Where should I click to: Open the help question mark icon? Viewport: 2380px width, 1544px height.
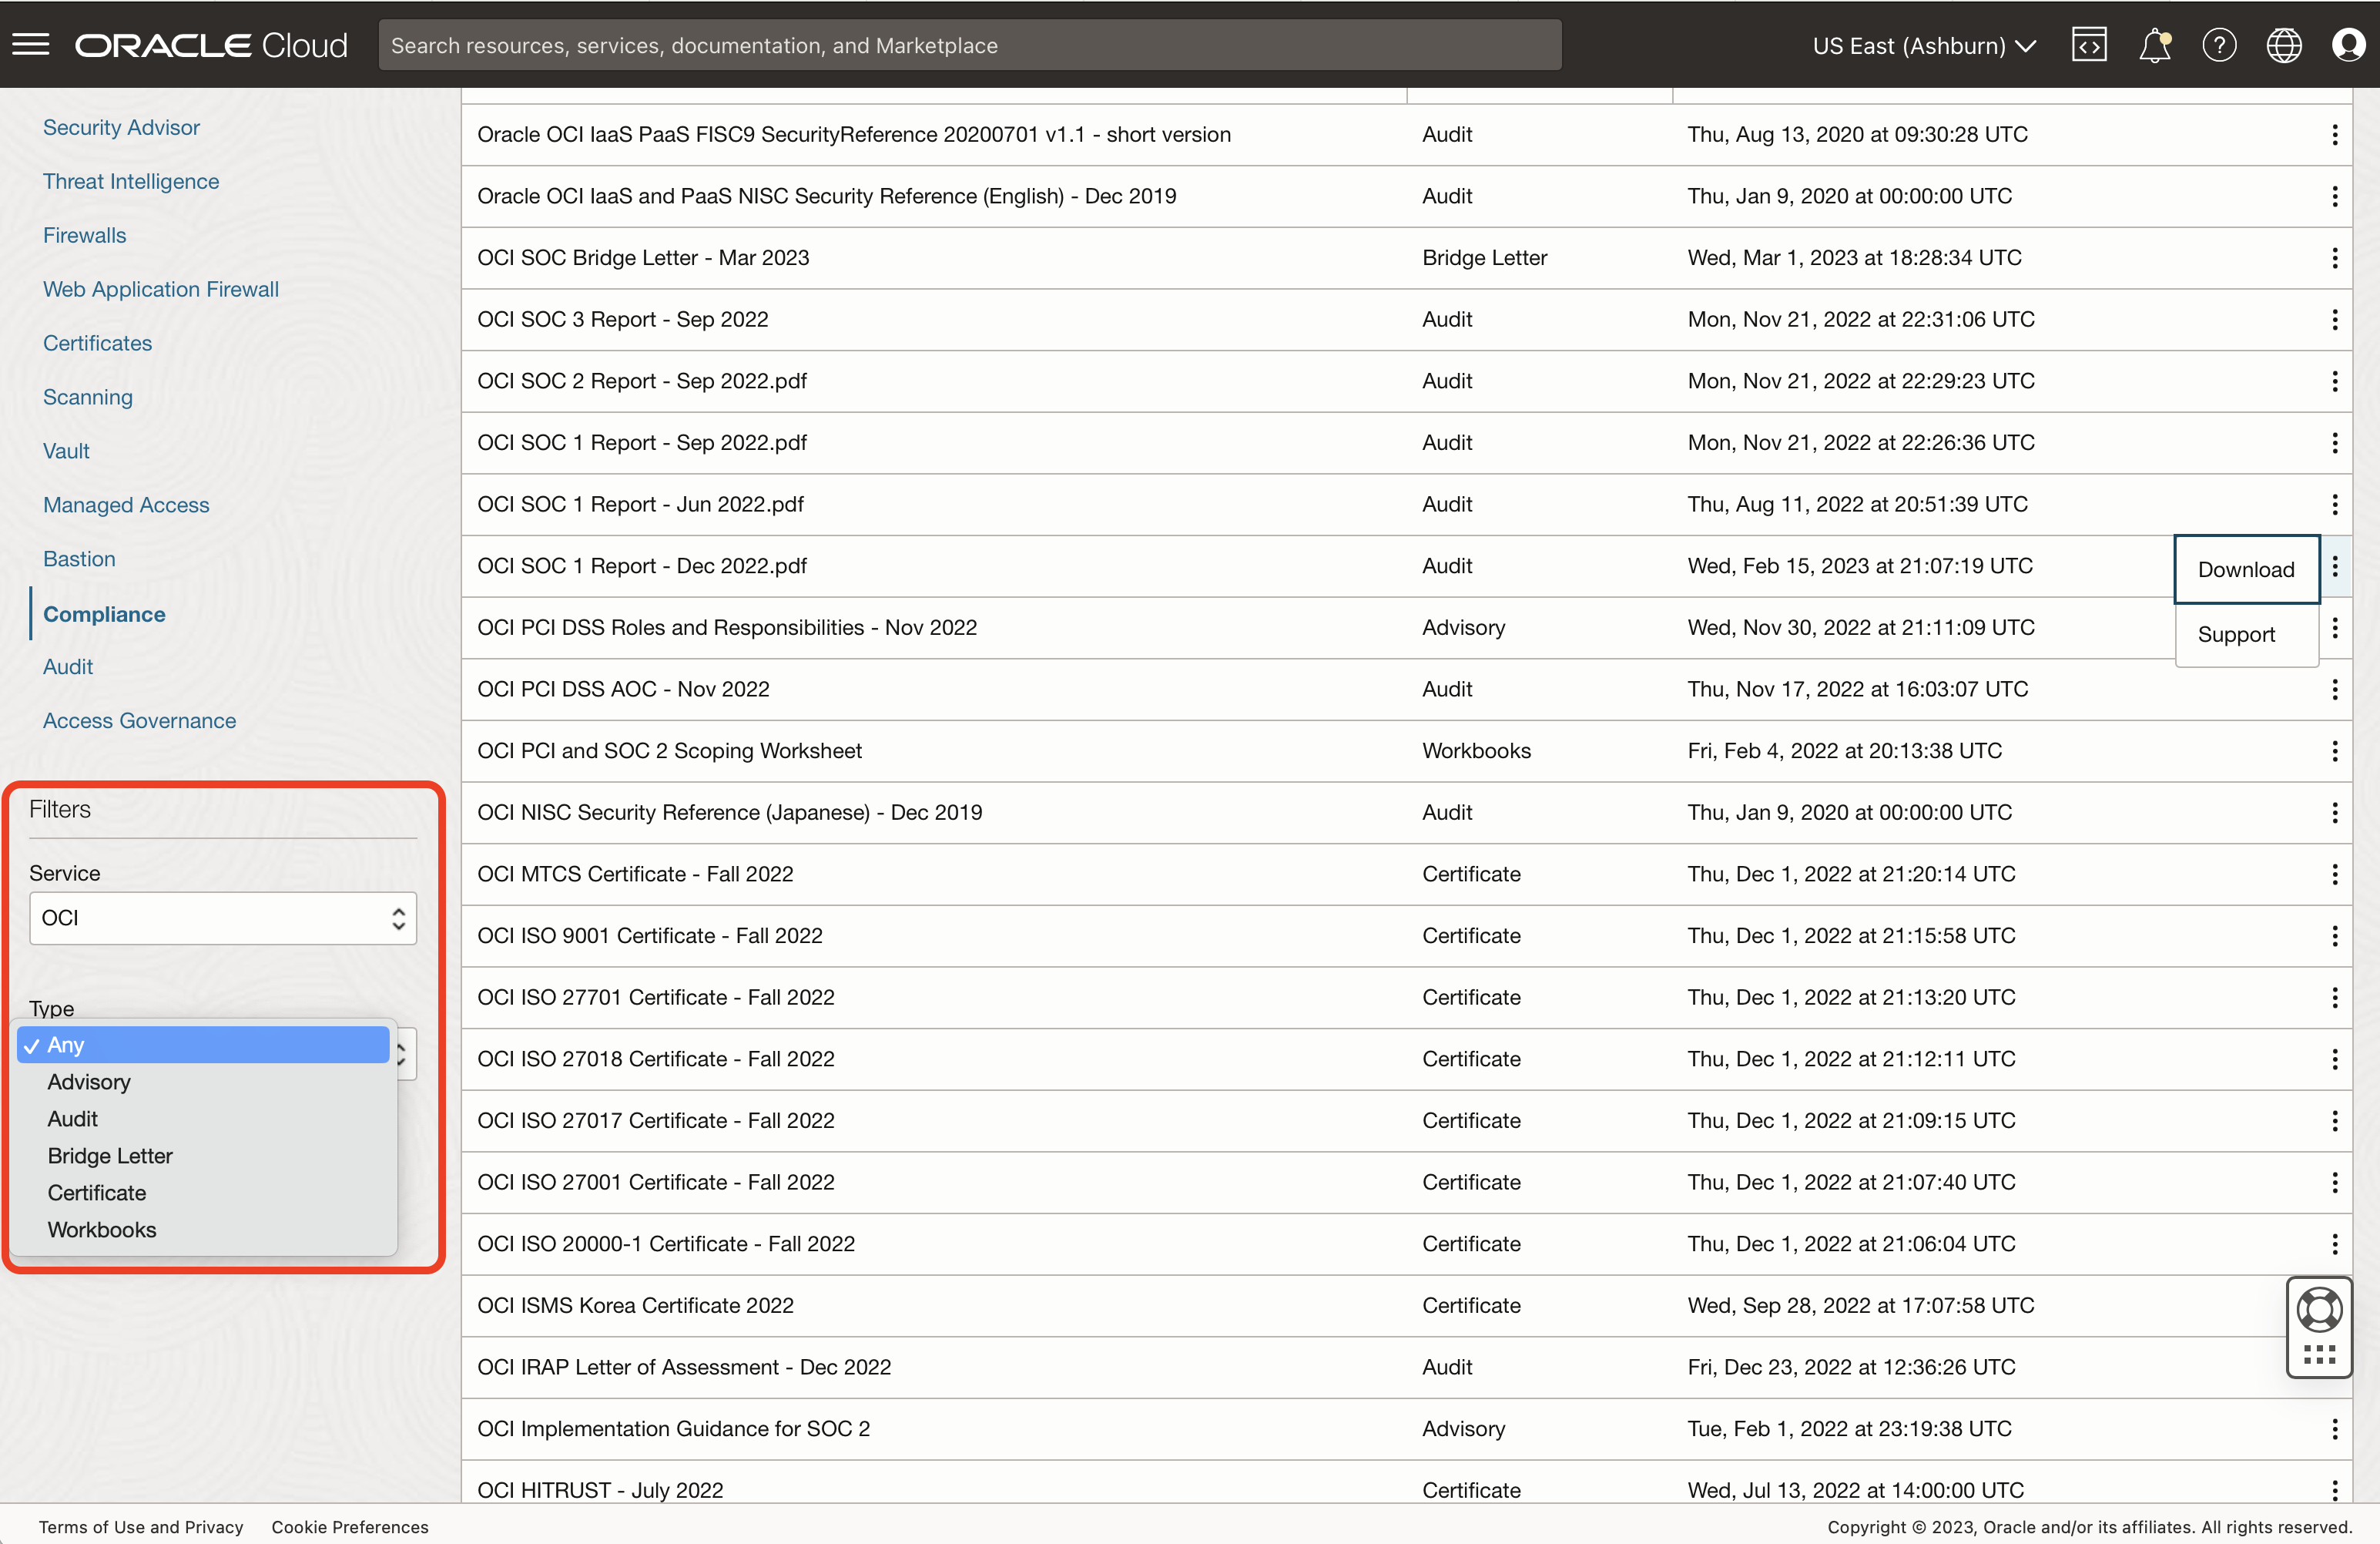pyautogui.click(x=2219, y=44)
